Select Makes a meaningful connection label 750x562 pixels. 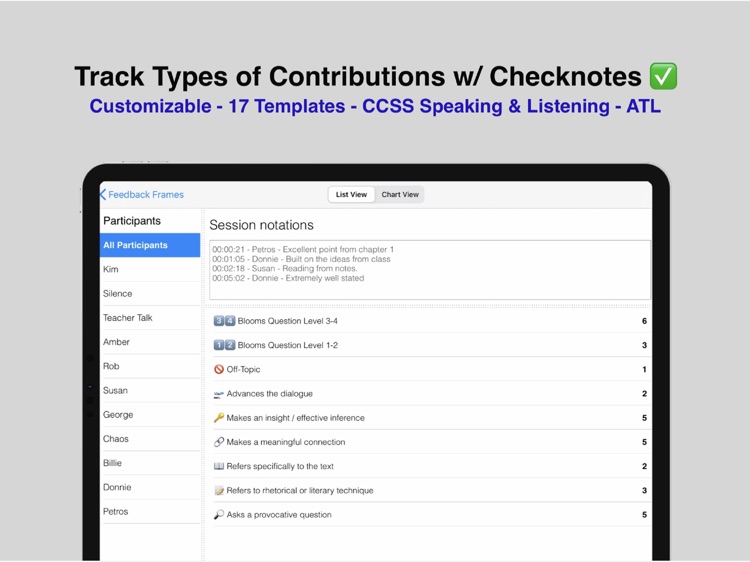(286, 442)
